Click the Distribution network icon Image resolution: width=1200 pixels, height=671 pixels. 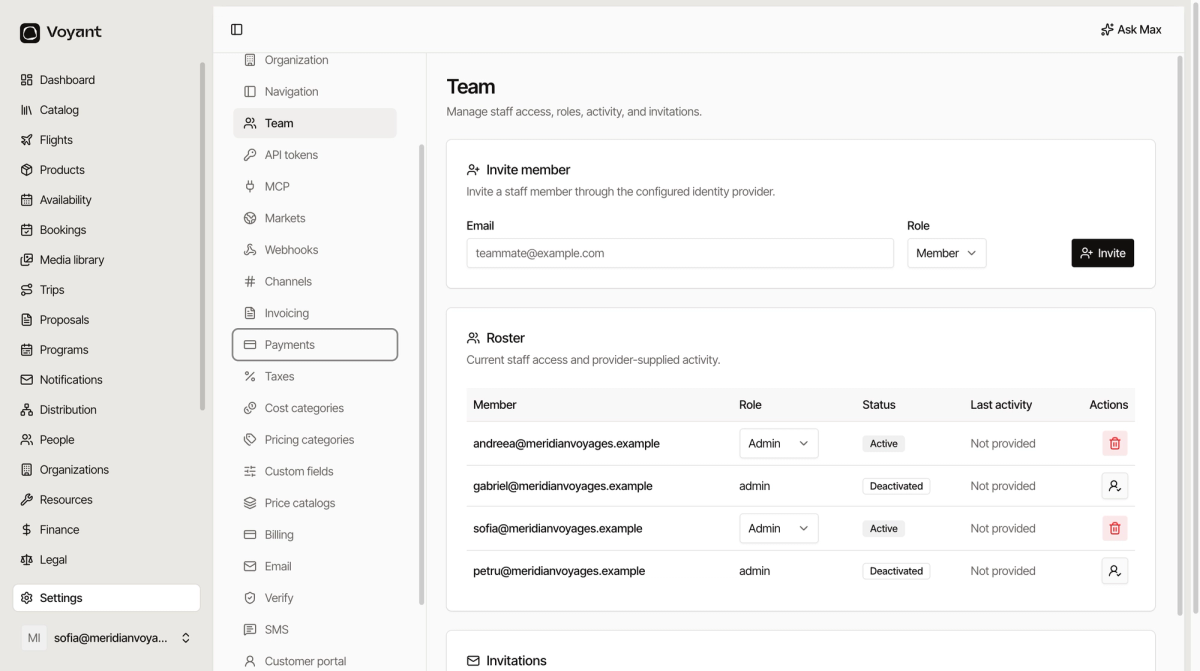[x=27, y=410]
